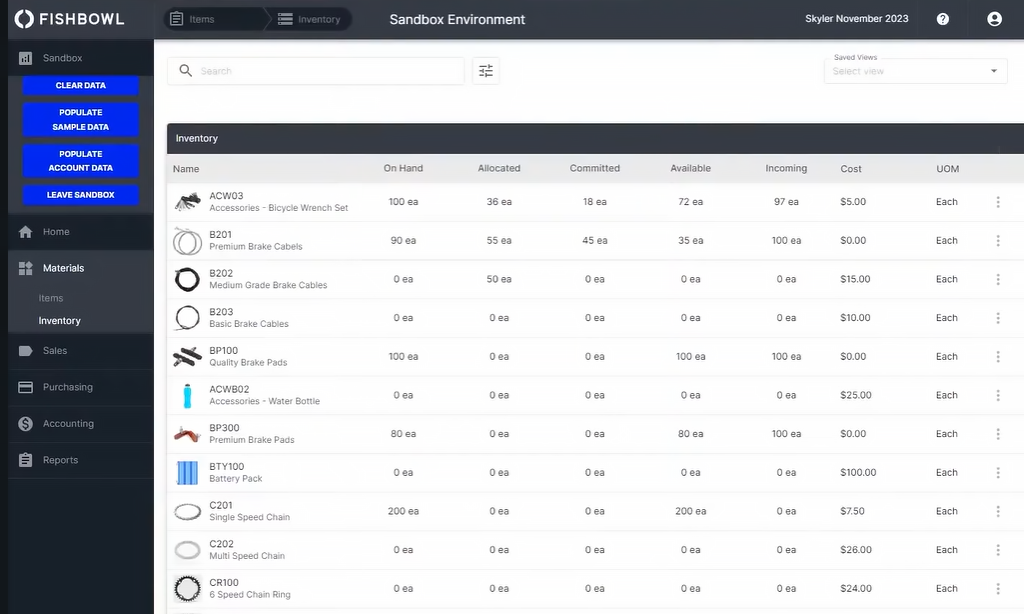Sort by the Incoming column header
The width and height of the screenshot is (1024, 614).
click(x=786, y=169)
